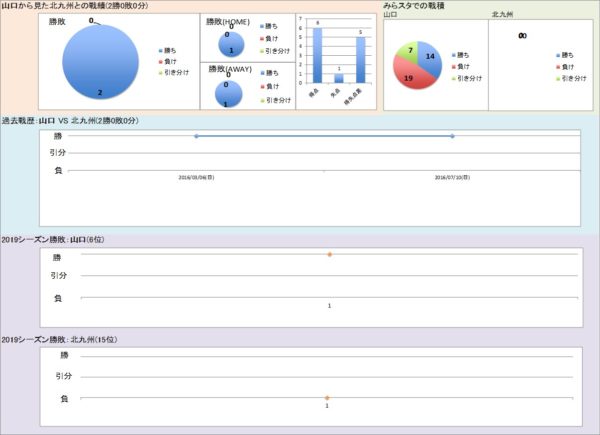Click heading 過去戦歴:山口 VS 北九州

coord(70,121)
